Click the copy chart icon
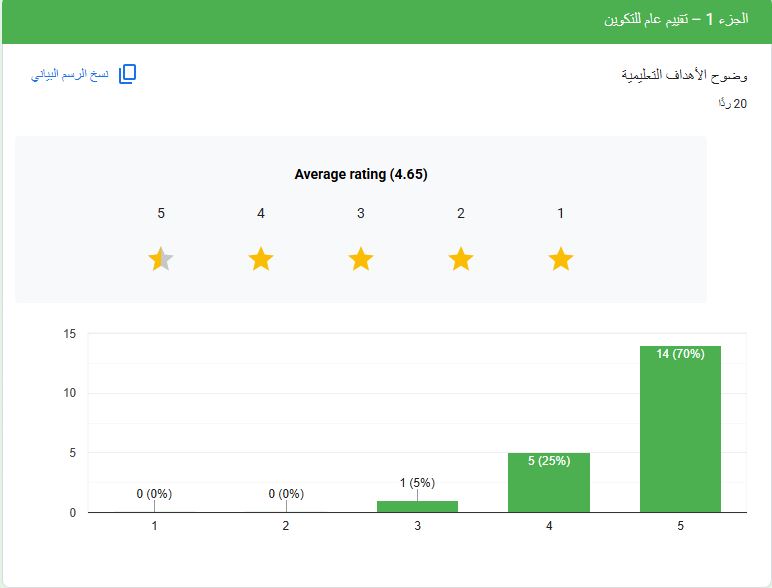Image resolution: width=772 pixels, height=588 pixels. coord(127,75)
